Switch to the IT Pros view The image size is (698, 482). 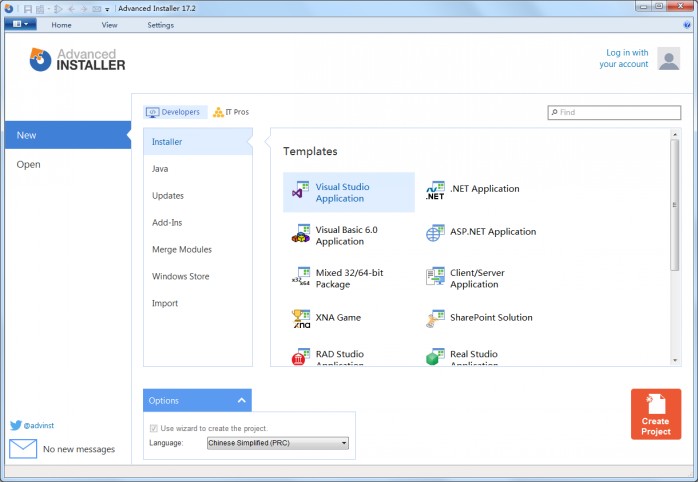coord(231,112)
